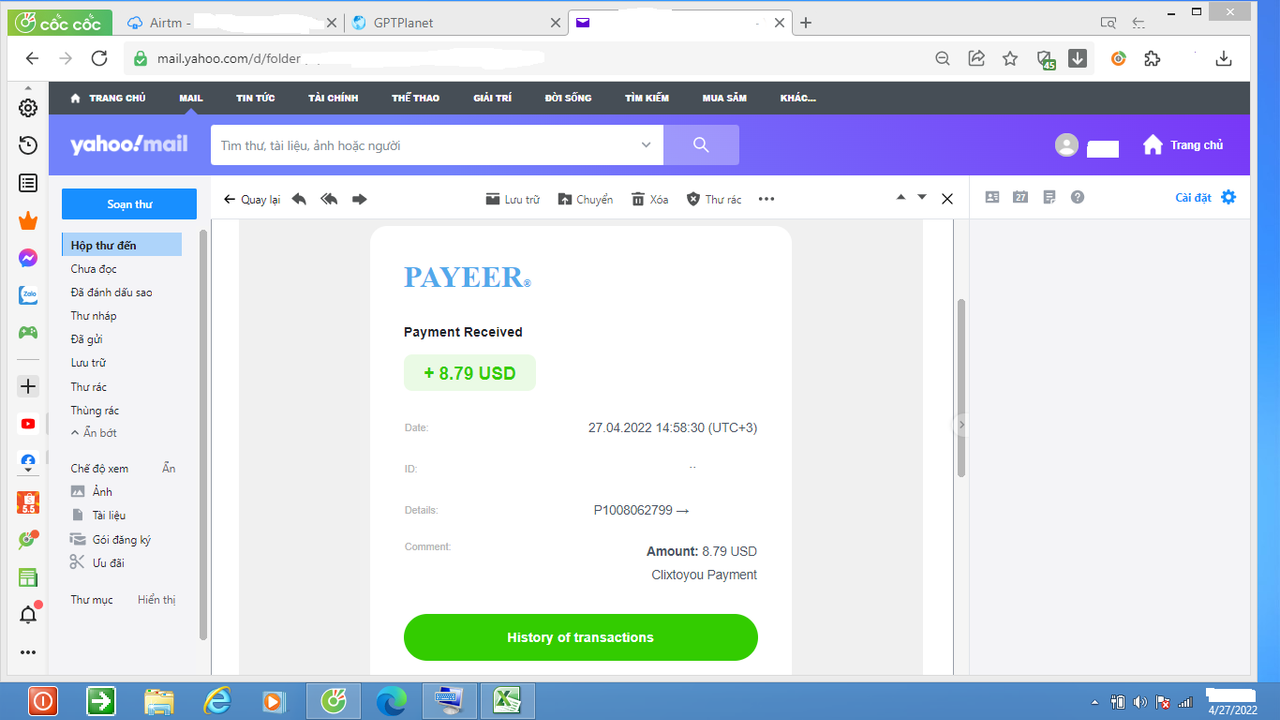Add a new sidebar shortcut with plus
1280x720 pixels.
tap(28, 386)
